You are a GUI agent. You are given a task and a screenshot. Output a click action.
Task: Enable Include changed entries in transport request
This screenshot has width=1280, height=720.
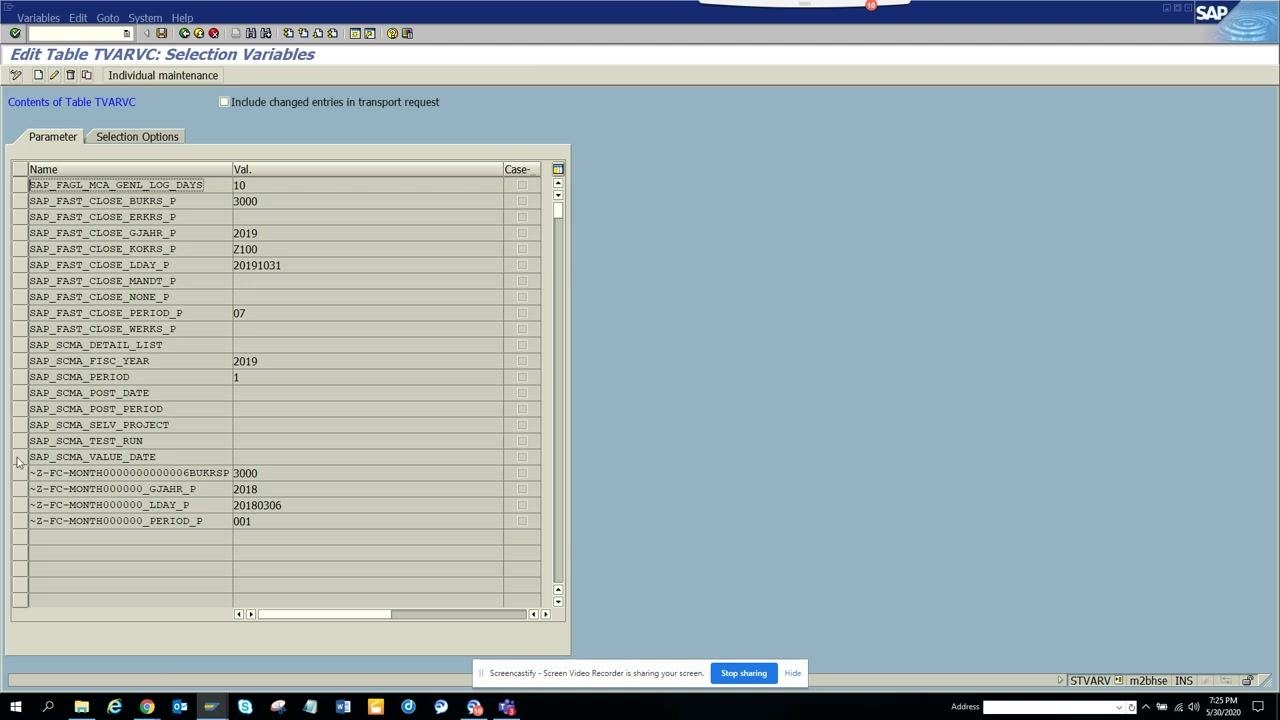coord(224,102)
